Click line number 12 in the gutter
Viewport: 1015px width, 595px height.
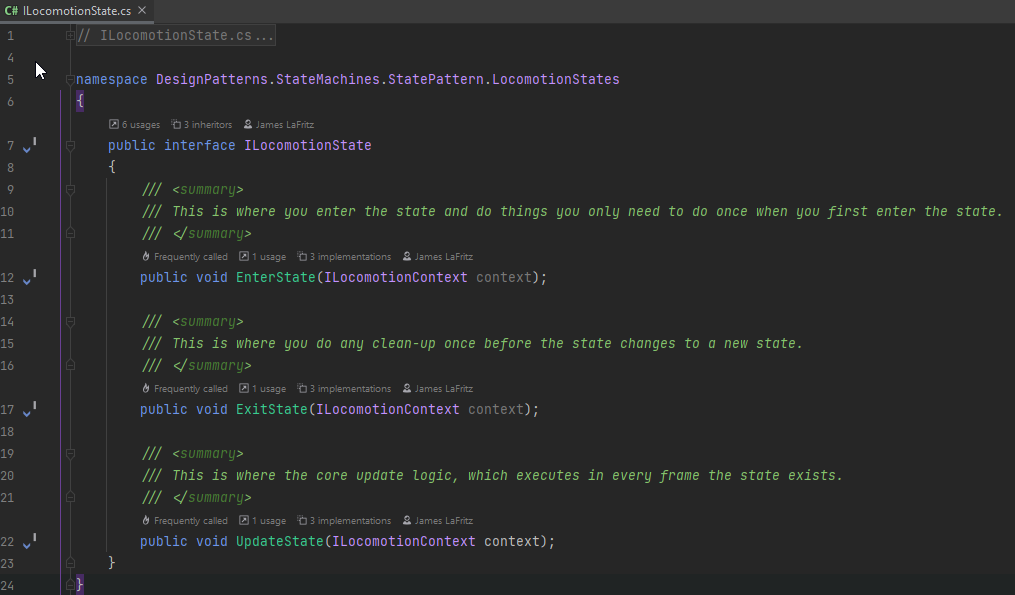(x=7, y=278)
